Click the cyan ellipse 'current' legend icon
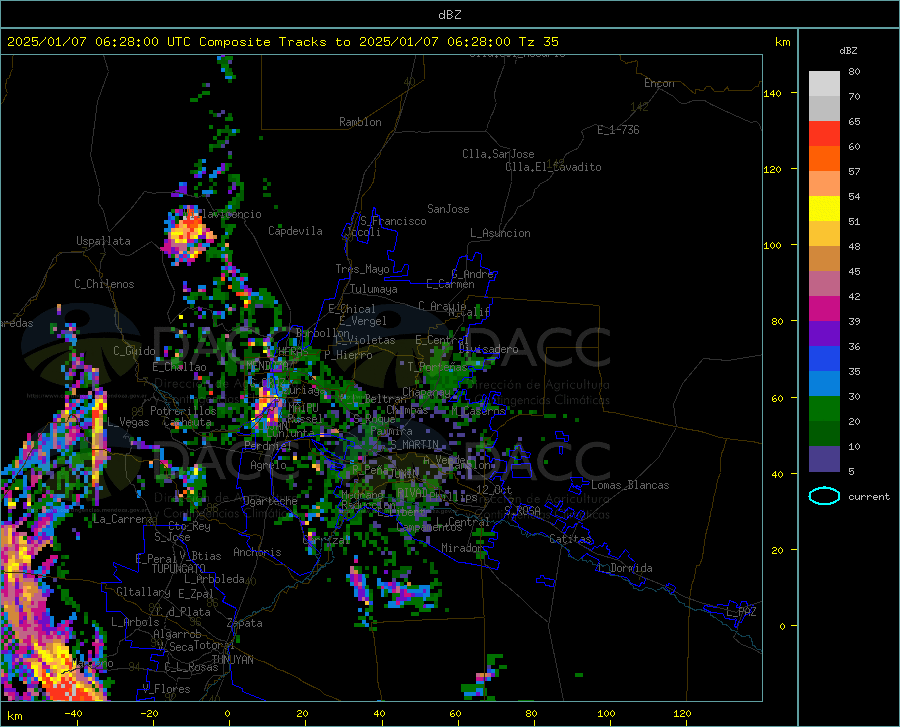Screen dimensions: 900x727 [824, 496]
